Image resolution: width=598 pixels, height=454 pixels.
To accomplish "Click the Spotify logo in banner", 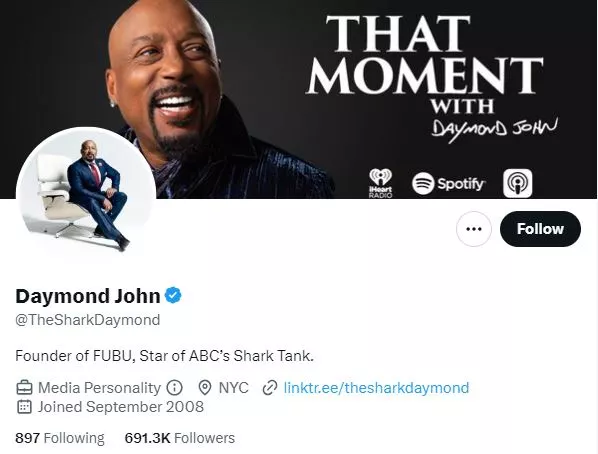I will pos(448,184).
